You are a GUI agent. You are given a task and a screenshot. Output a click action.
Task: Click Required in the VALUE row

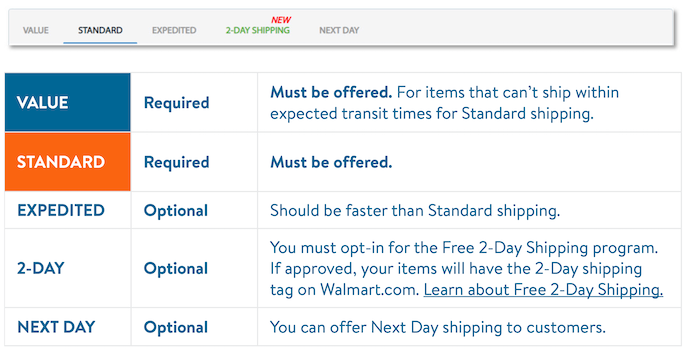(x=176, y=103)
